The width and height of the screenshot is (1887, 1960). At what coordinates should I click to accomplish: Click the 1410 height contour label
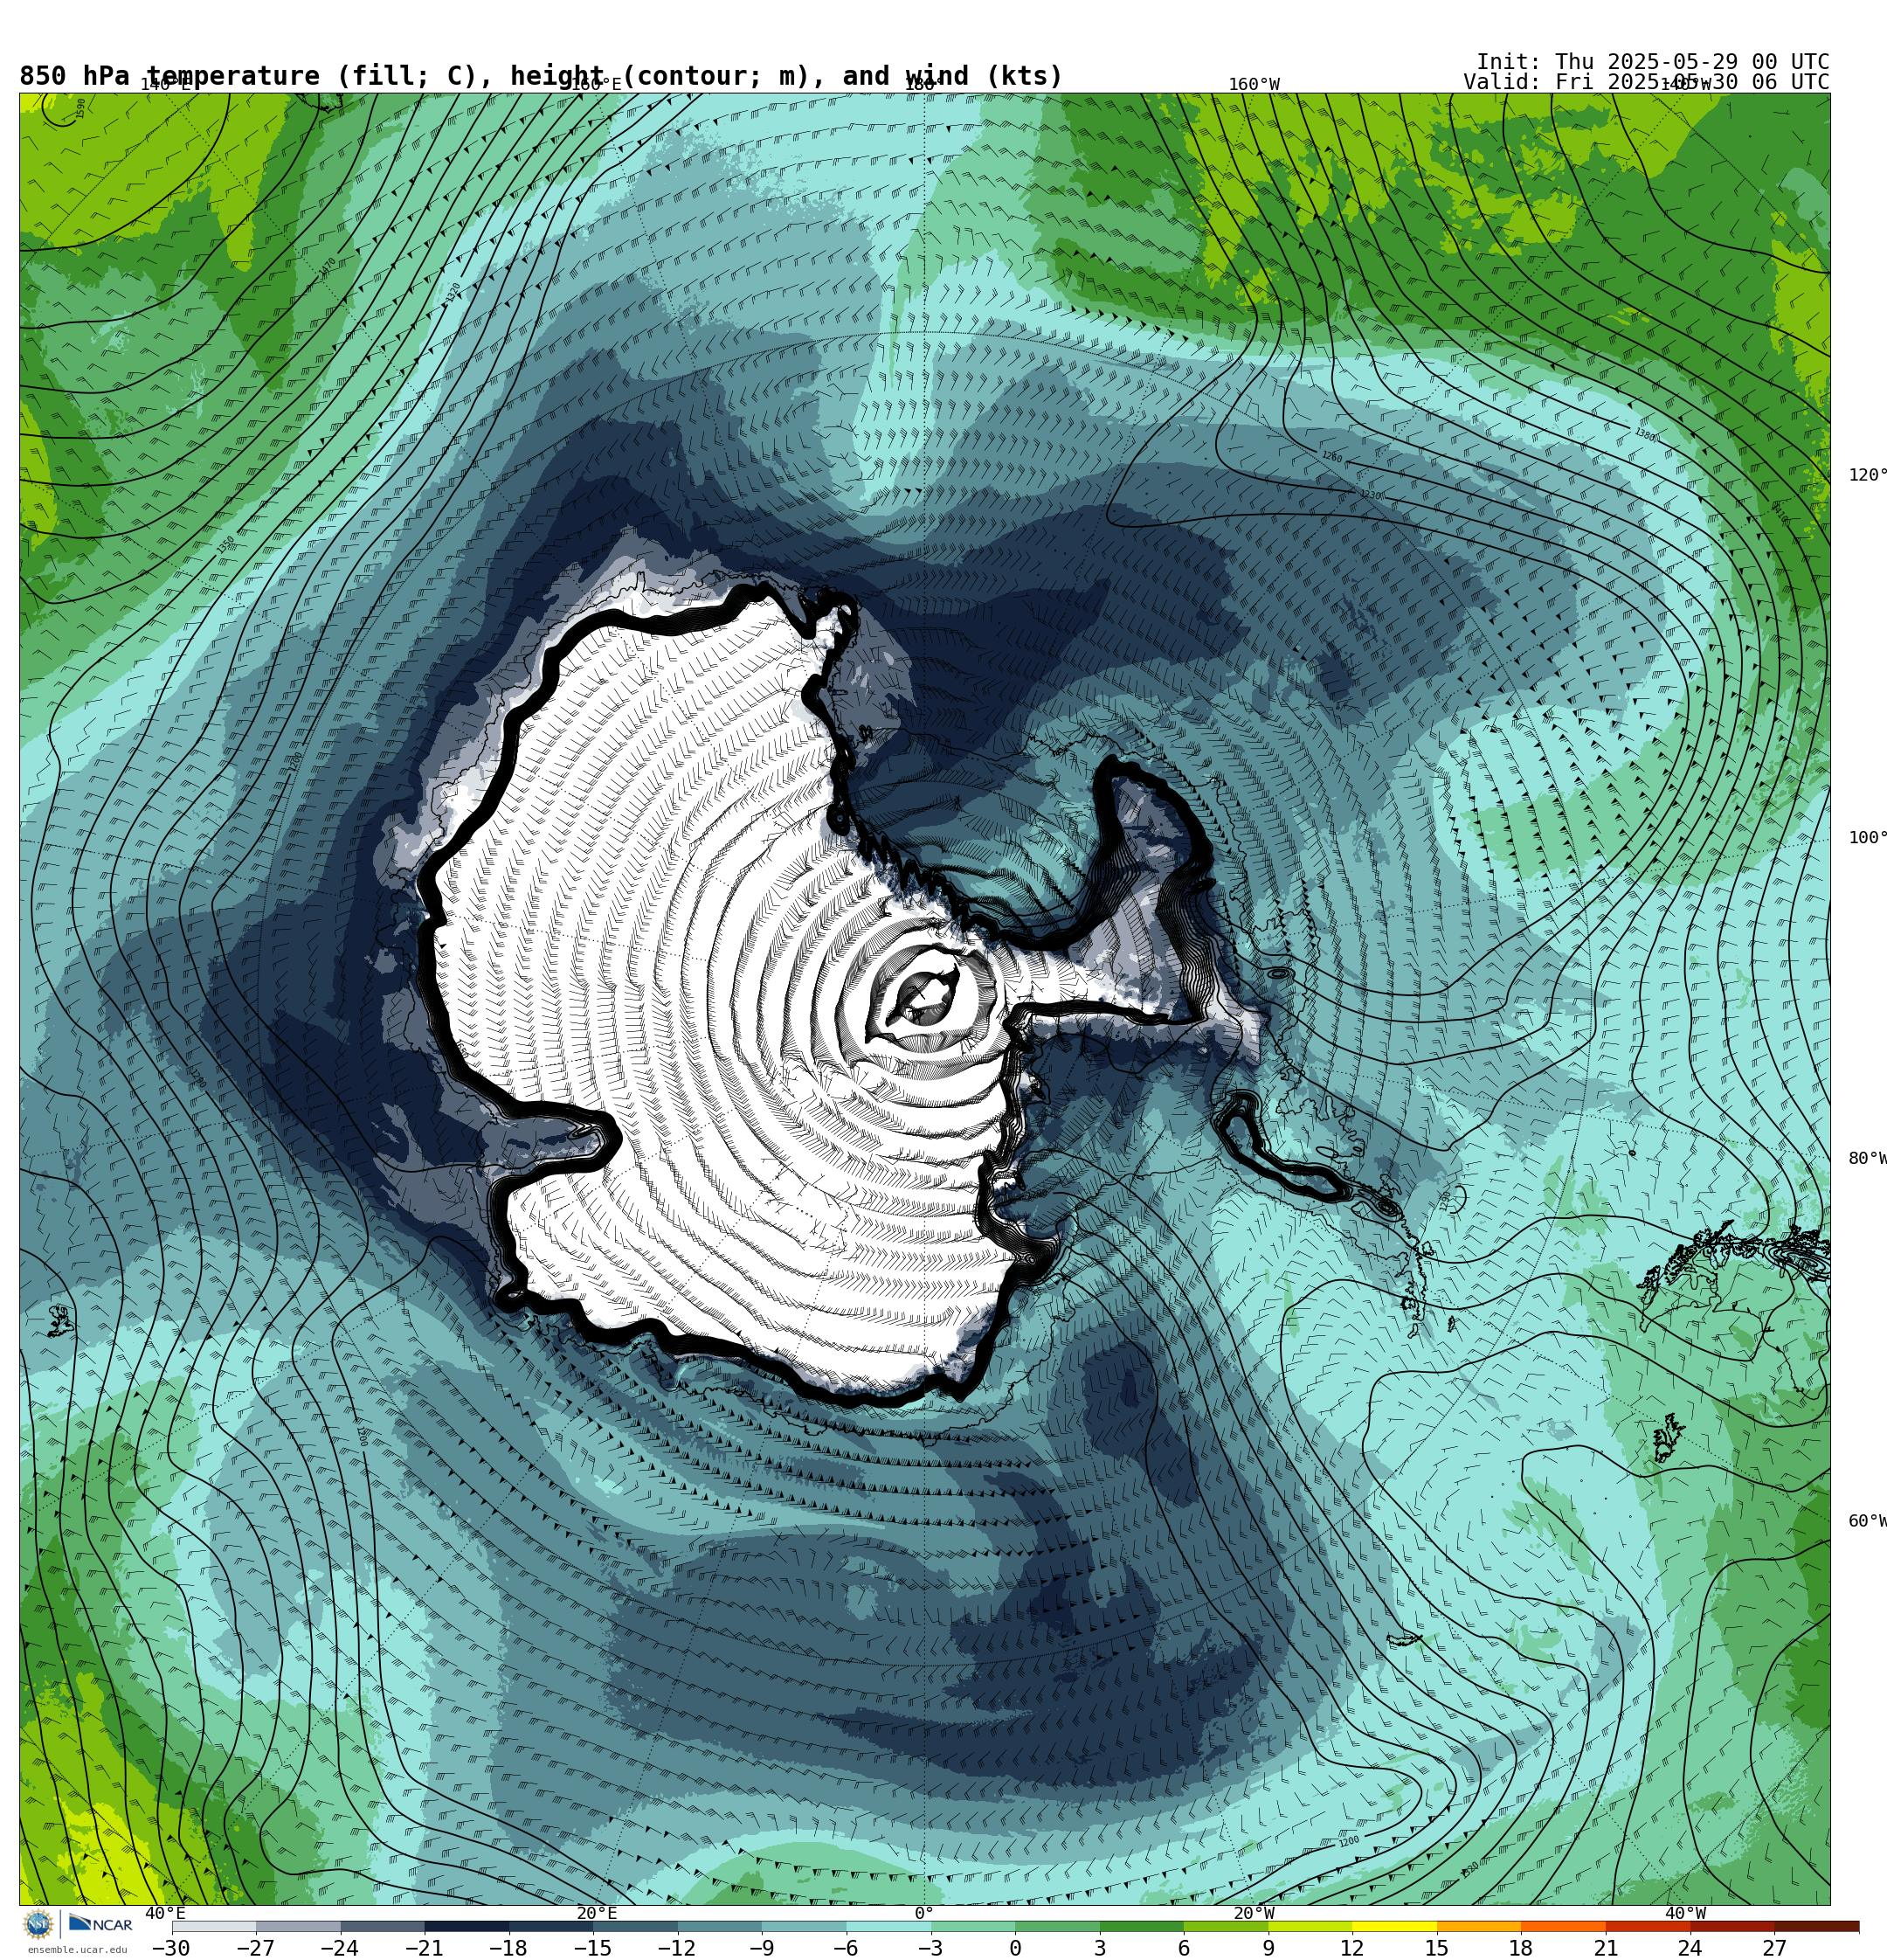coord(1779,512)
